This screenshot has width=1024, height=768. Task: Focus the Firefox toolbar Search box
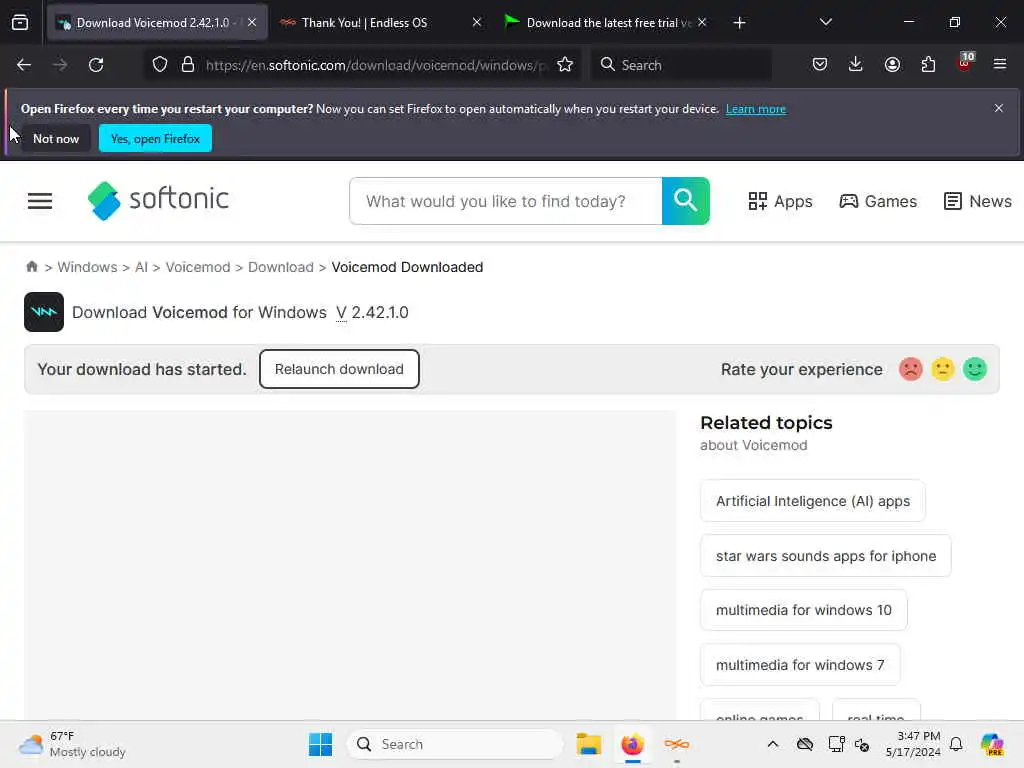(x=681, y=65)
